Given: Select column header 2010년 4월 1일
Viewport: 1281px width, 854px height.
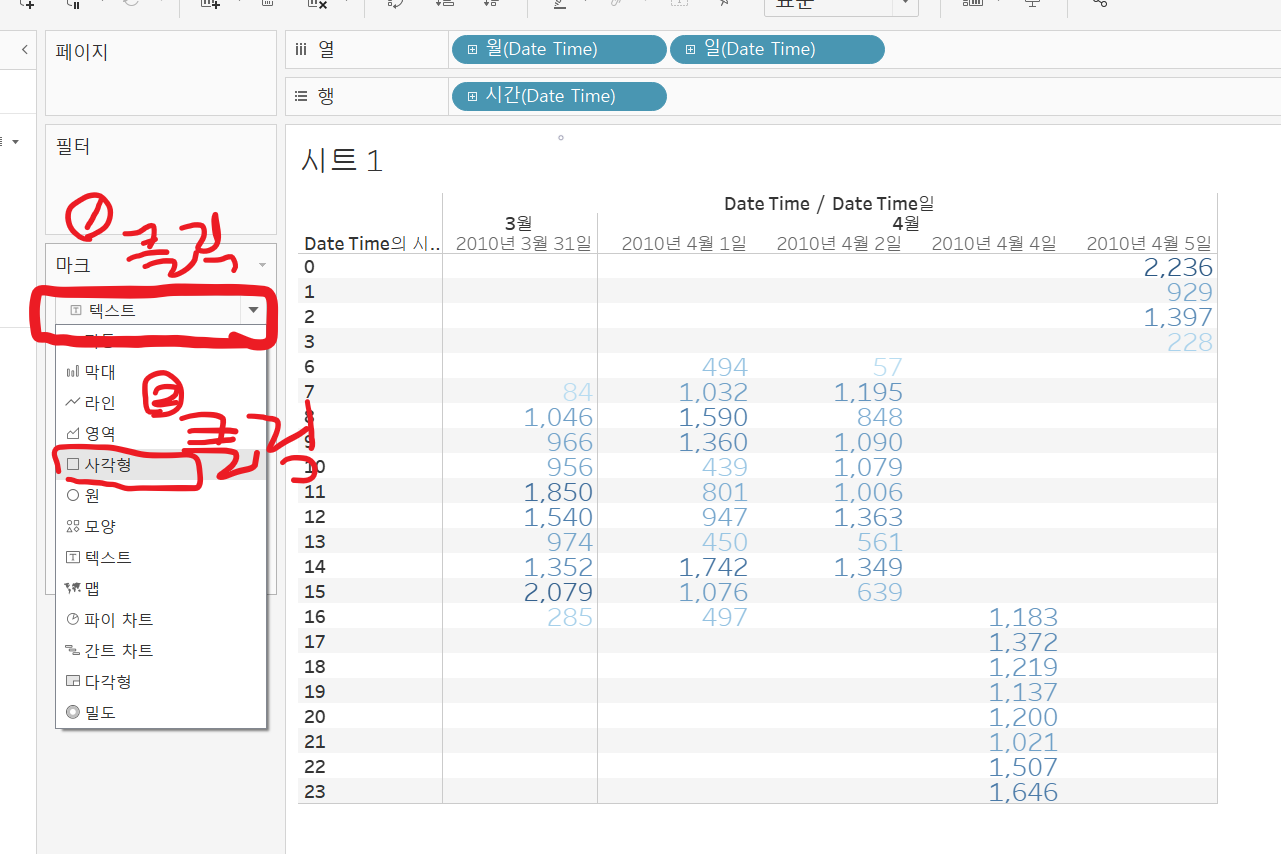Looking at the screenshot, I should point(684,243).
